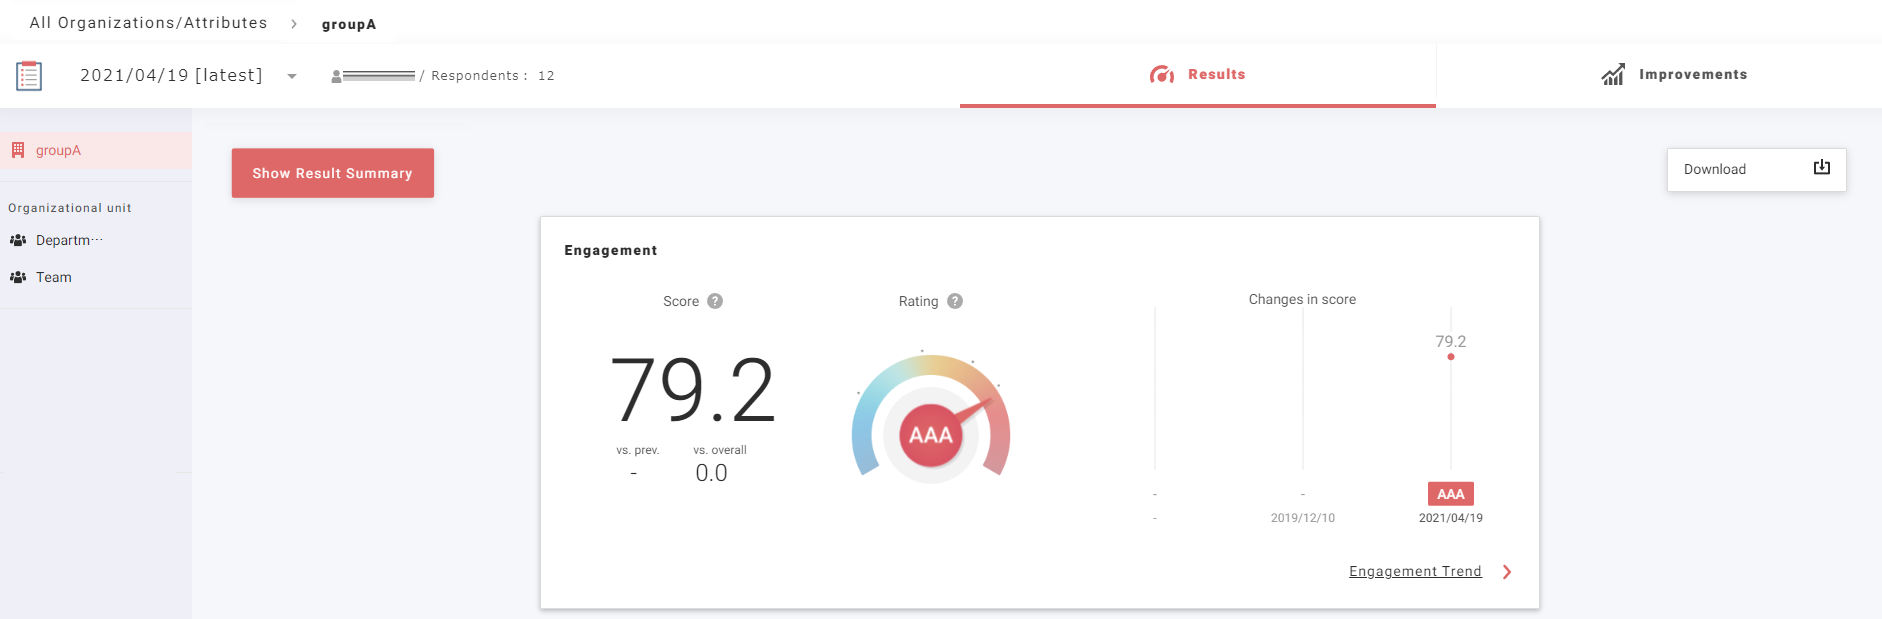This screenshot has width=1882, height=619.
Task: Click the AAA rating gauge dial
Action: (931, 434)
